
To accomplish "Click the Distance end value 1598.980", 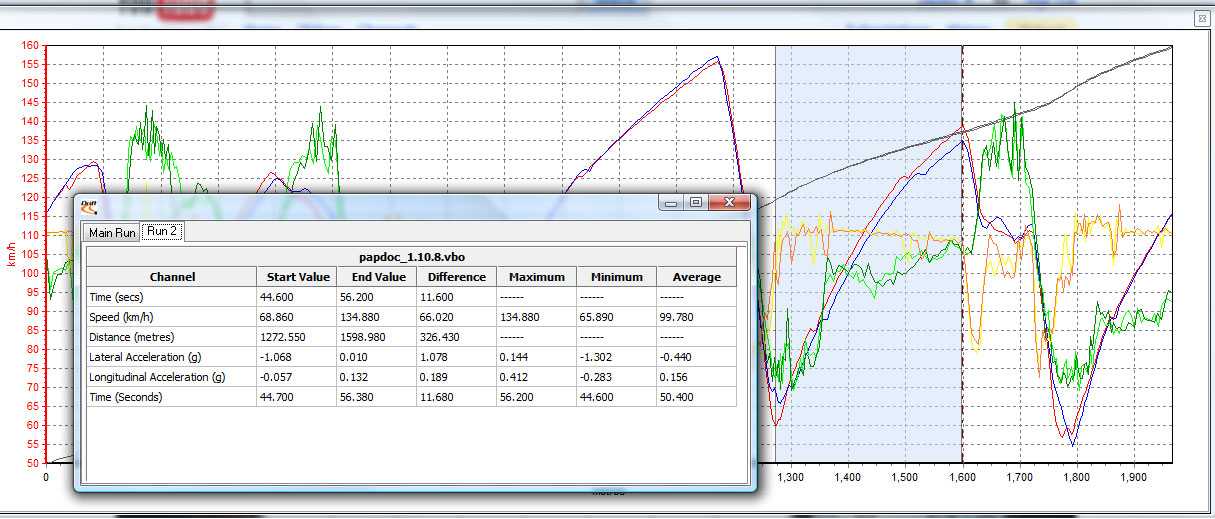I will click(x=365, y=337).
